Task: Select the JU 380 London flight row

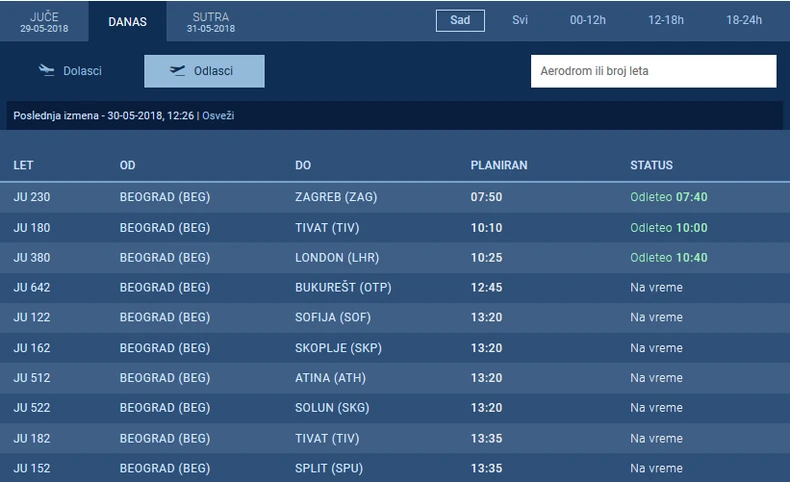Action: tap(395, 257)
